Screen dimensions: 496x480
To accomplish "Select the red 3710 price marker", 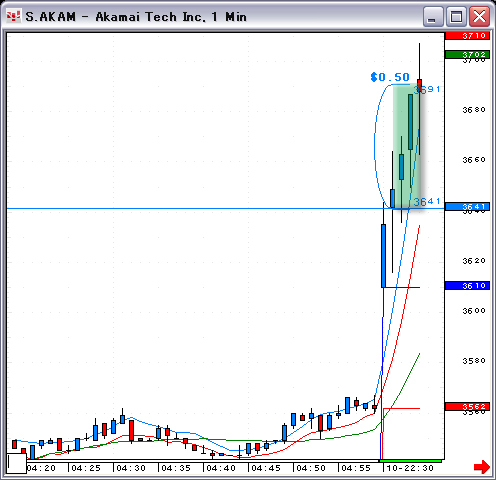I will (x=467, y=35).
